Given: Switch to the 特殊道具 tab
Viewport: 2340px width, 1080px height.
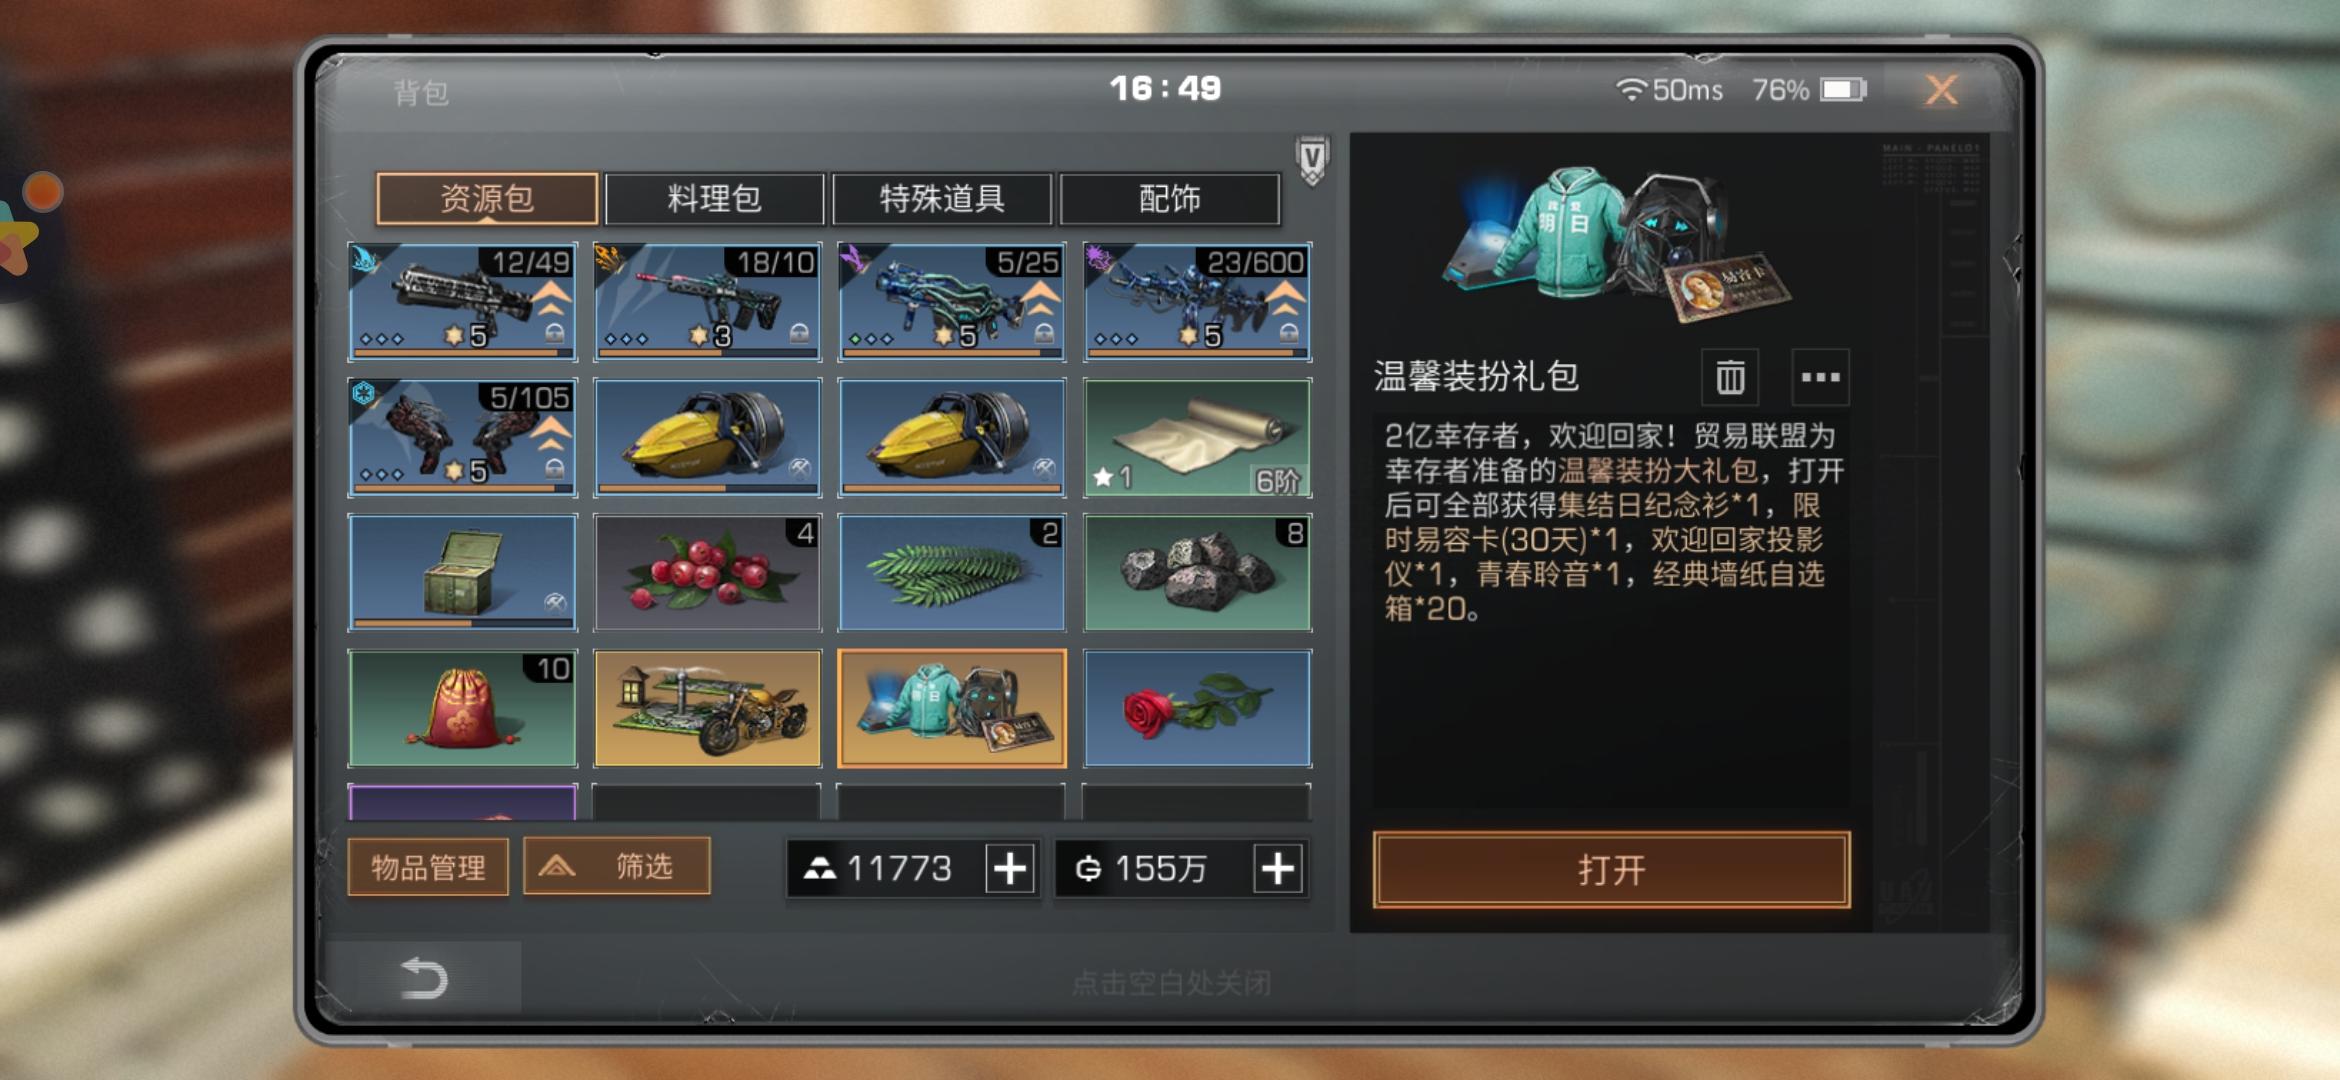Looking at the screenshot, I should pos(942,198).
